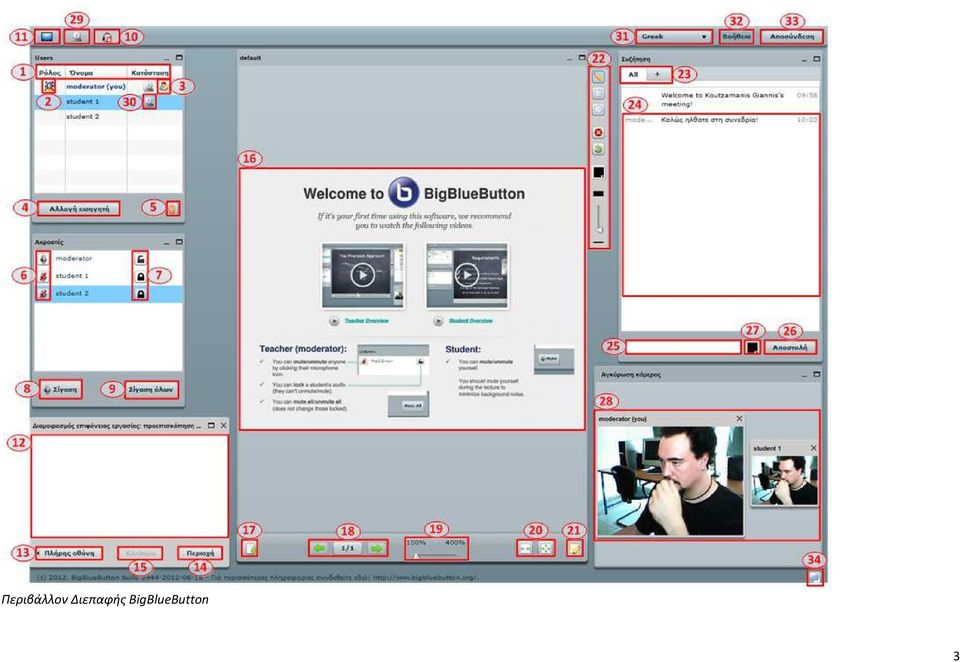The image size is (960, 662).
Task: Clear whiteboard with red X icon
Action: pyautogui.click(x=598, y=132)
